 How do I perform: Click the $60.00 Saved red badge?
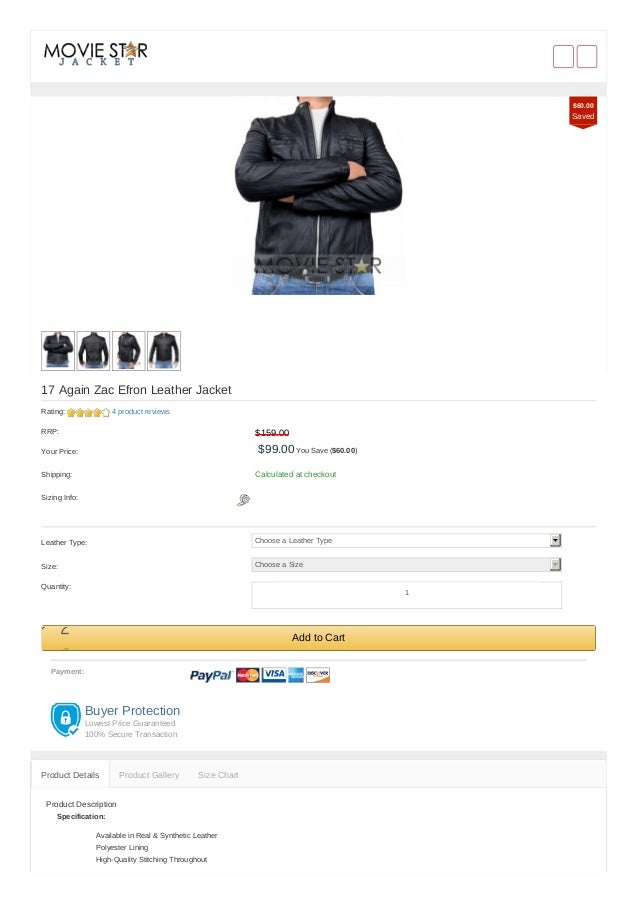583,112
